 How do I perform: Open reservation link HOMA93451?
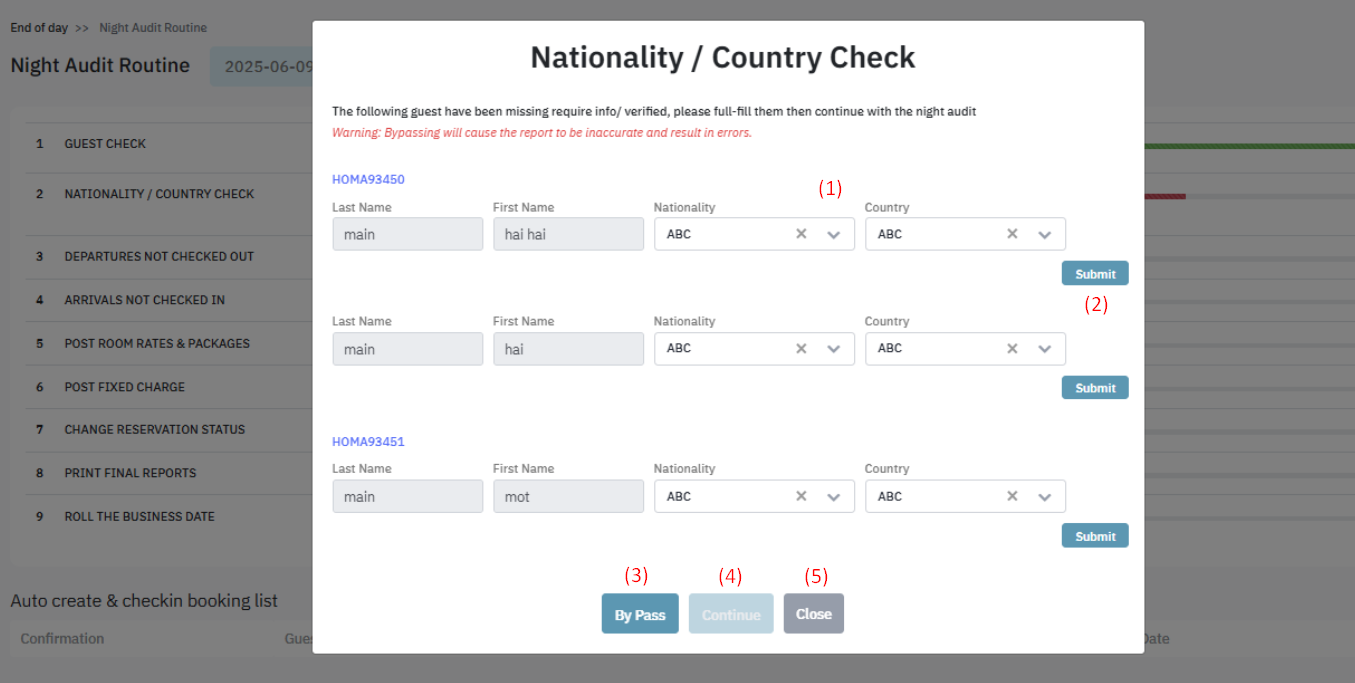point(368,442)
